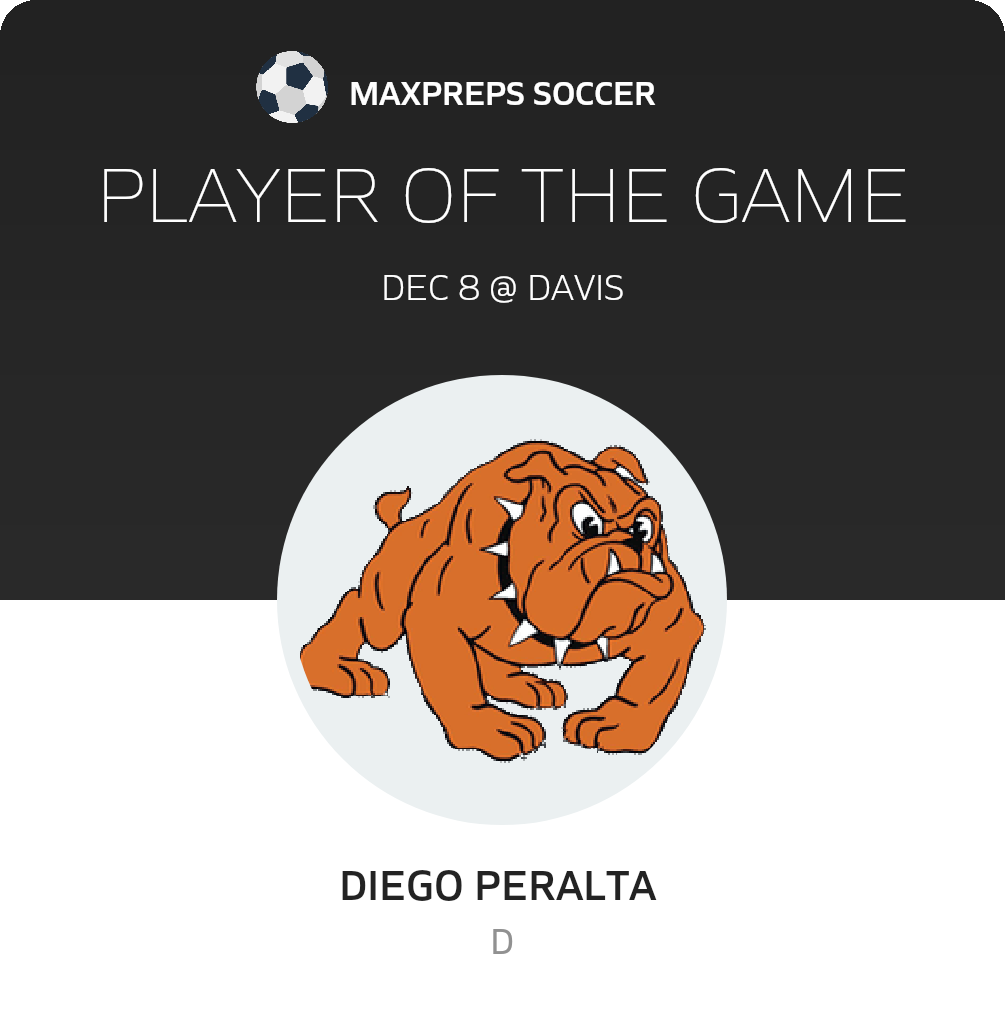Click the word PLAYER in the title
This screenshot has width=1005, height=1020.
point(239,195)
